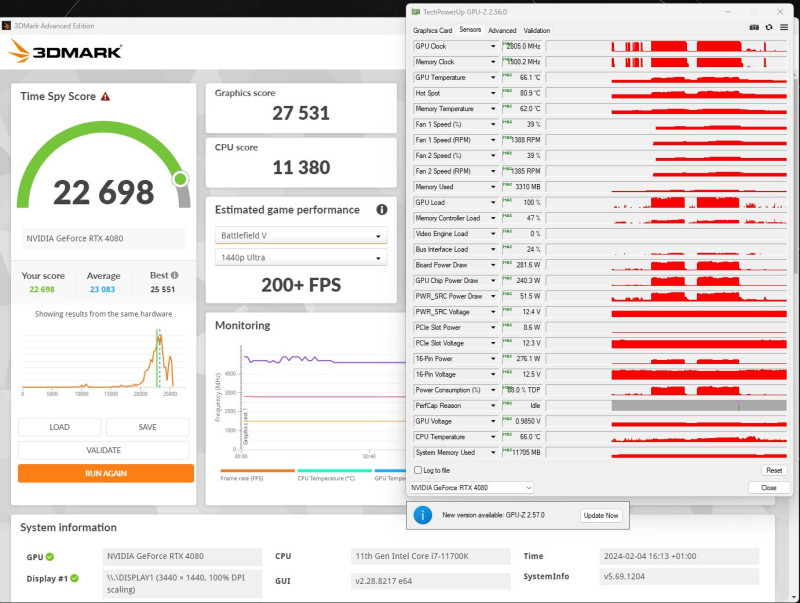Screen dimensions: 800x603
Task: Click the PerfCap Reason gray graph bar
Action: [x=699, y=406]
